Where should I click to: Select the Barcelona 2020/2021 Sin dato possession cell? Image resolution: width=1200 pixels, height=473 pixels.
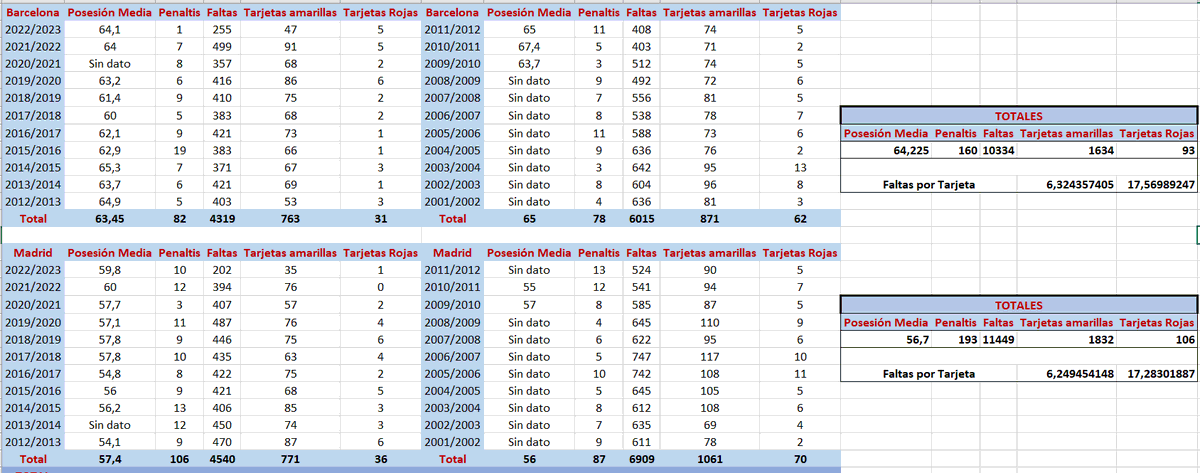[x=109, y=64]
